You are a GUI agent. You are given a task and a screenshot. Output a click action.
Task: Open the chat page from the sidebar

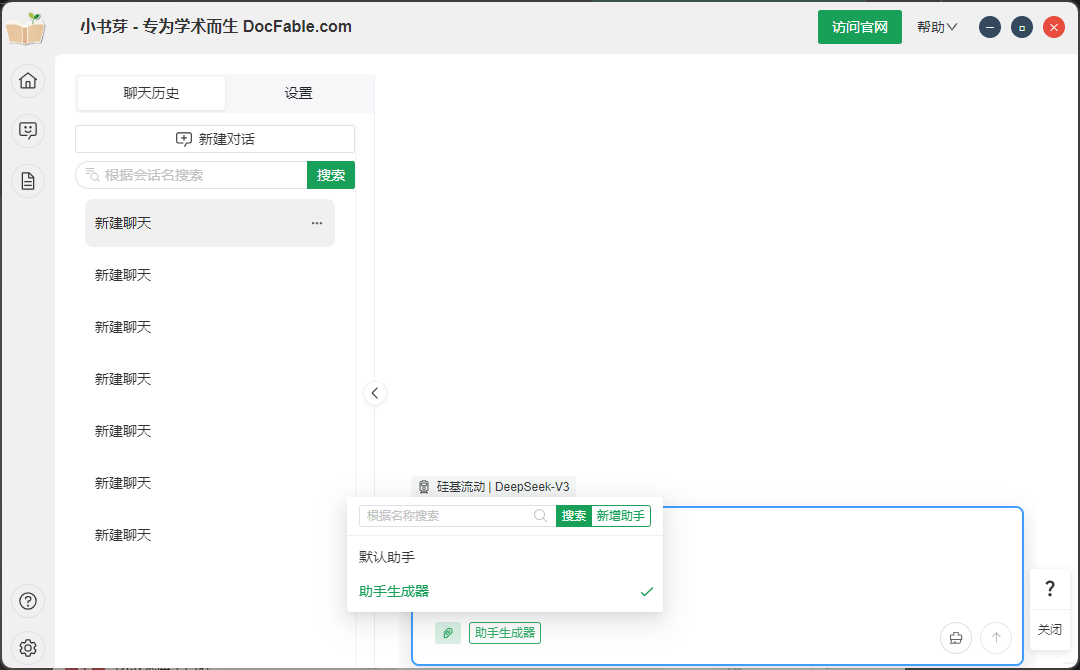click(28, 131)
